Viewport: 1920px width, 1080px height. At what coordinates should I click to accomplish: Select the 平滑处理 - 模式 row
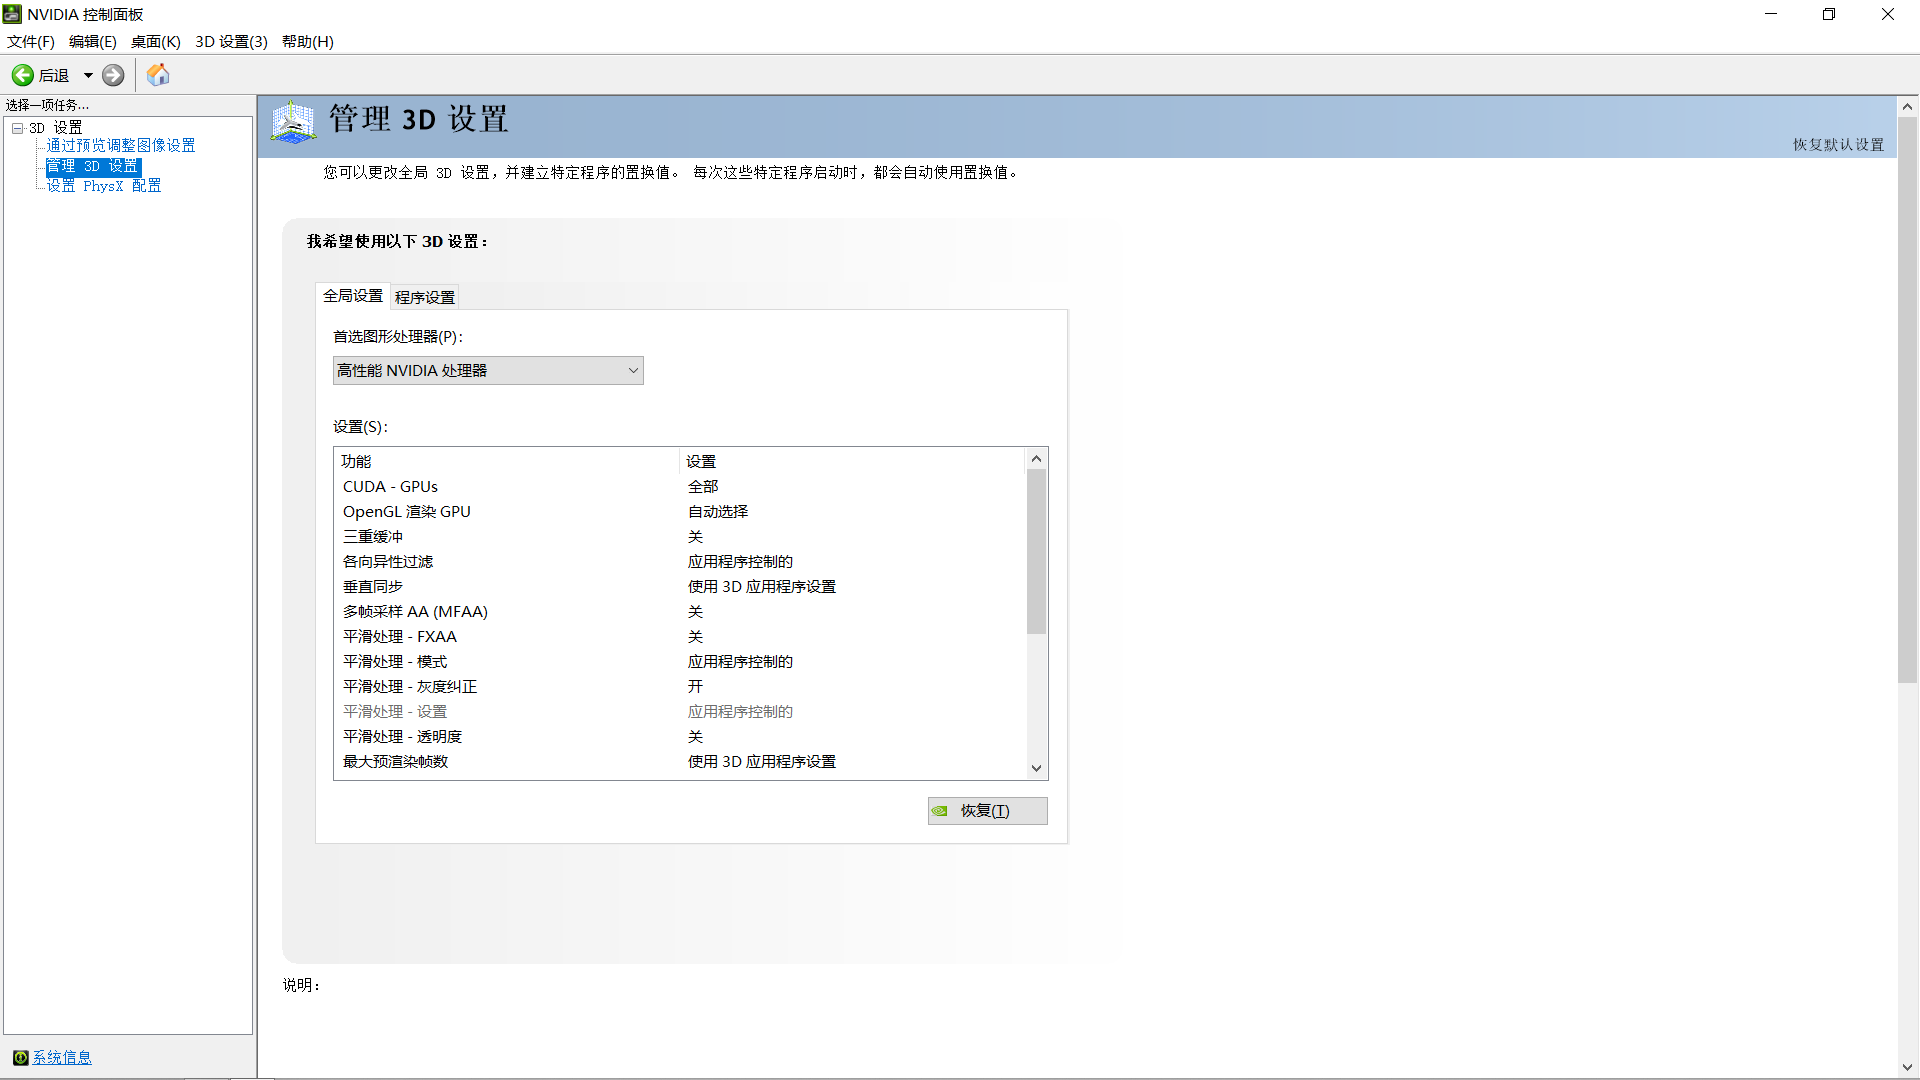point(680,662)
